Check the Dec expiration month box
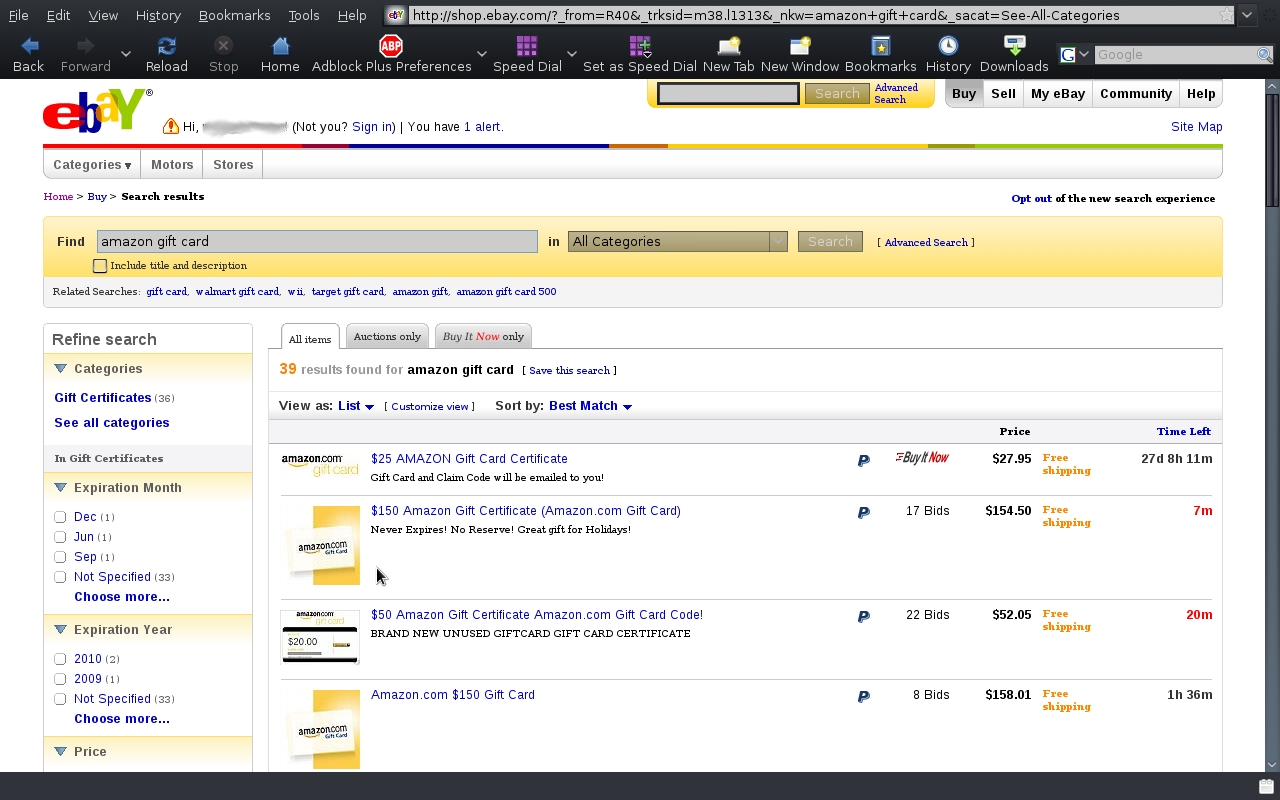The height and width of the screenshot is (800, 1280). pyautogui.click(x=60, y=517)
